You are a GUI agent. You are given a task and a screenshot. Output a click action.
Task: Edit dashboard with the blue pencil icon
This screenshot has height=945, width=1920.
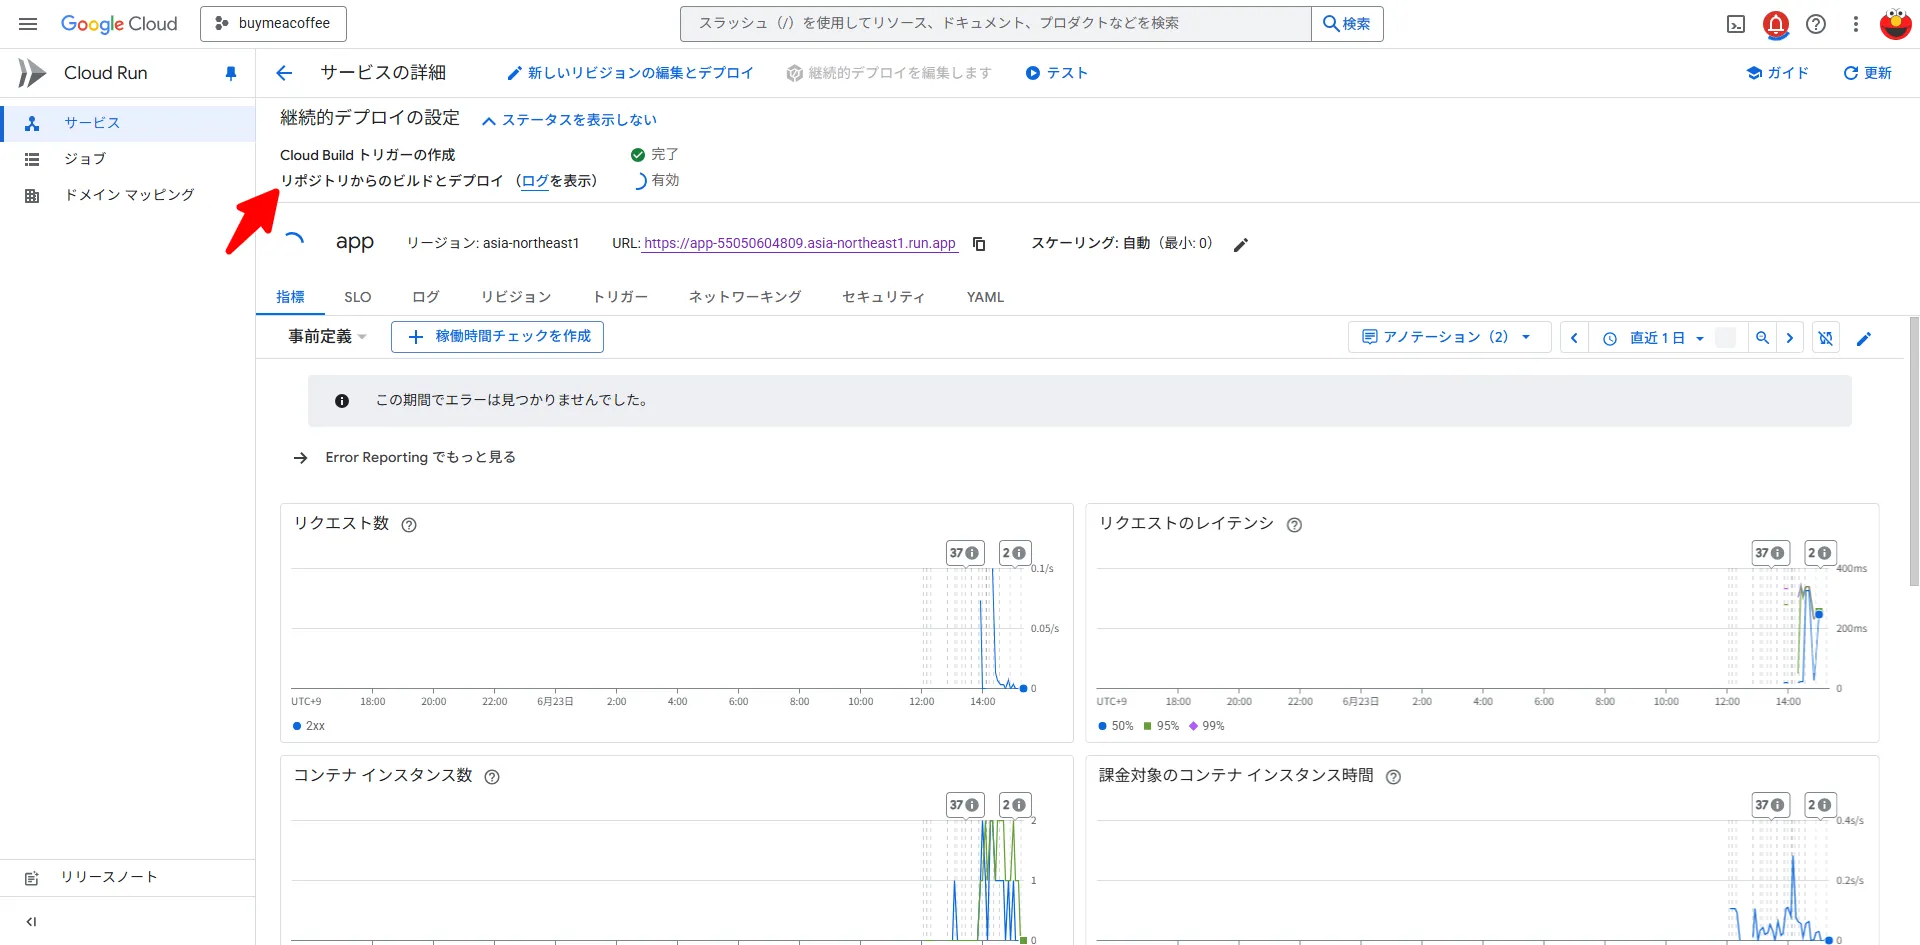point(1864,339)
